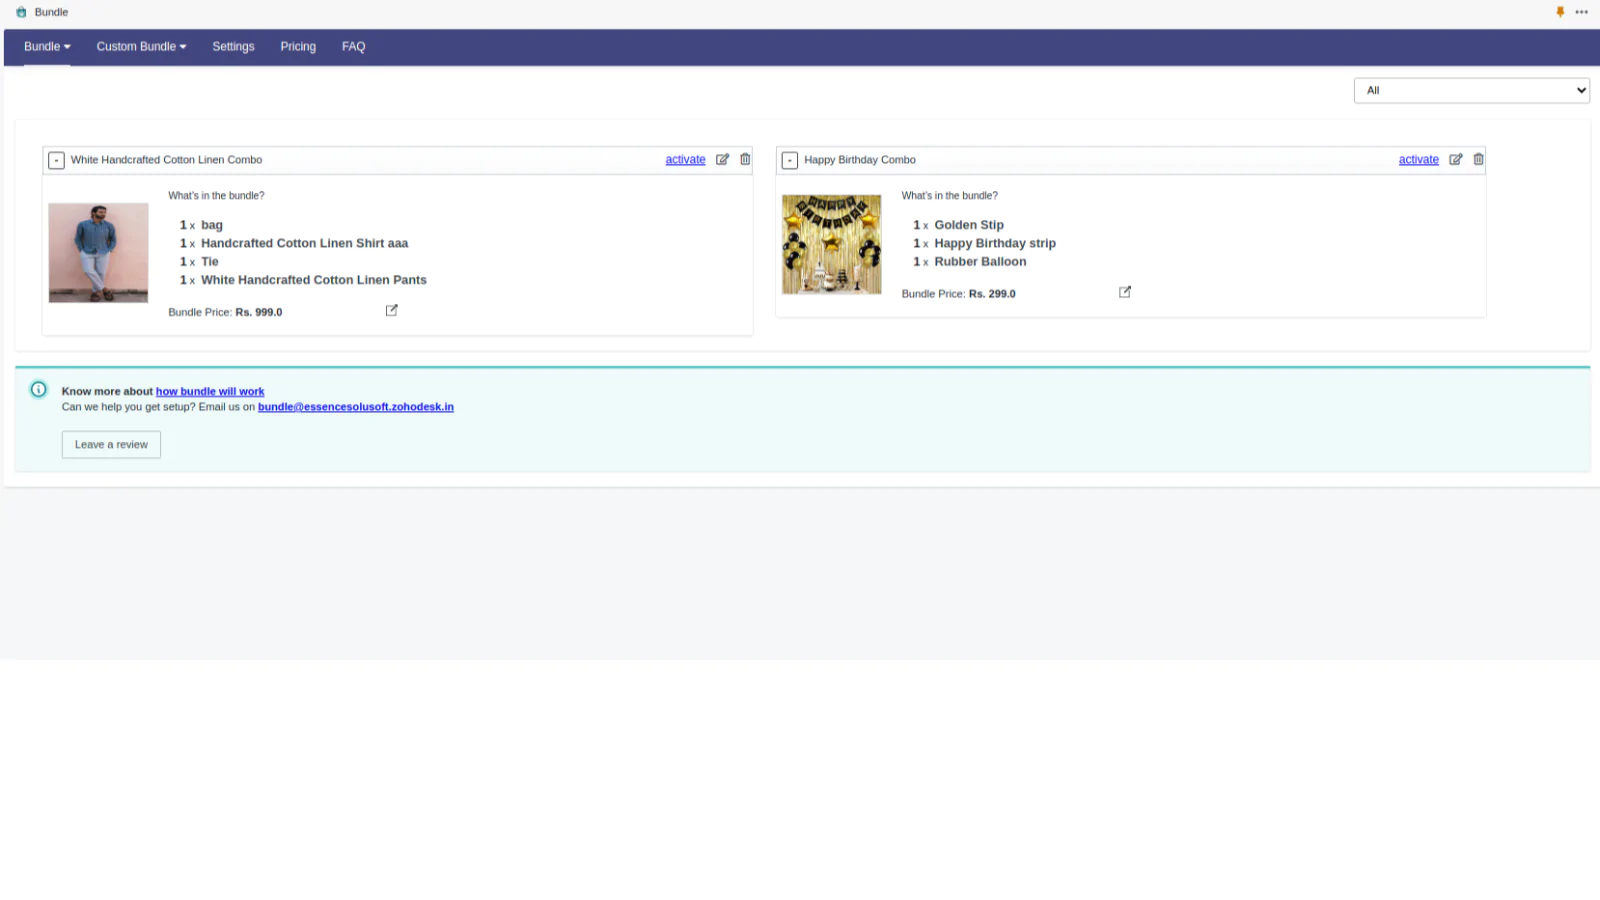1600x900 pixels.
Task: Click the Rs. 999.0 bundle price
Action: (x=259, y=312)
